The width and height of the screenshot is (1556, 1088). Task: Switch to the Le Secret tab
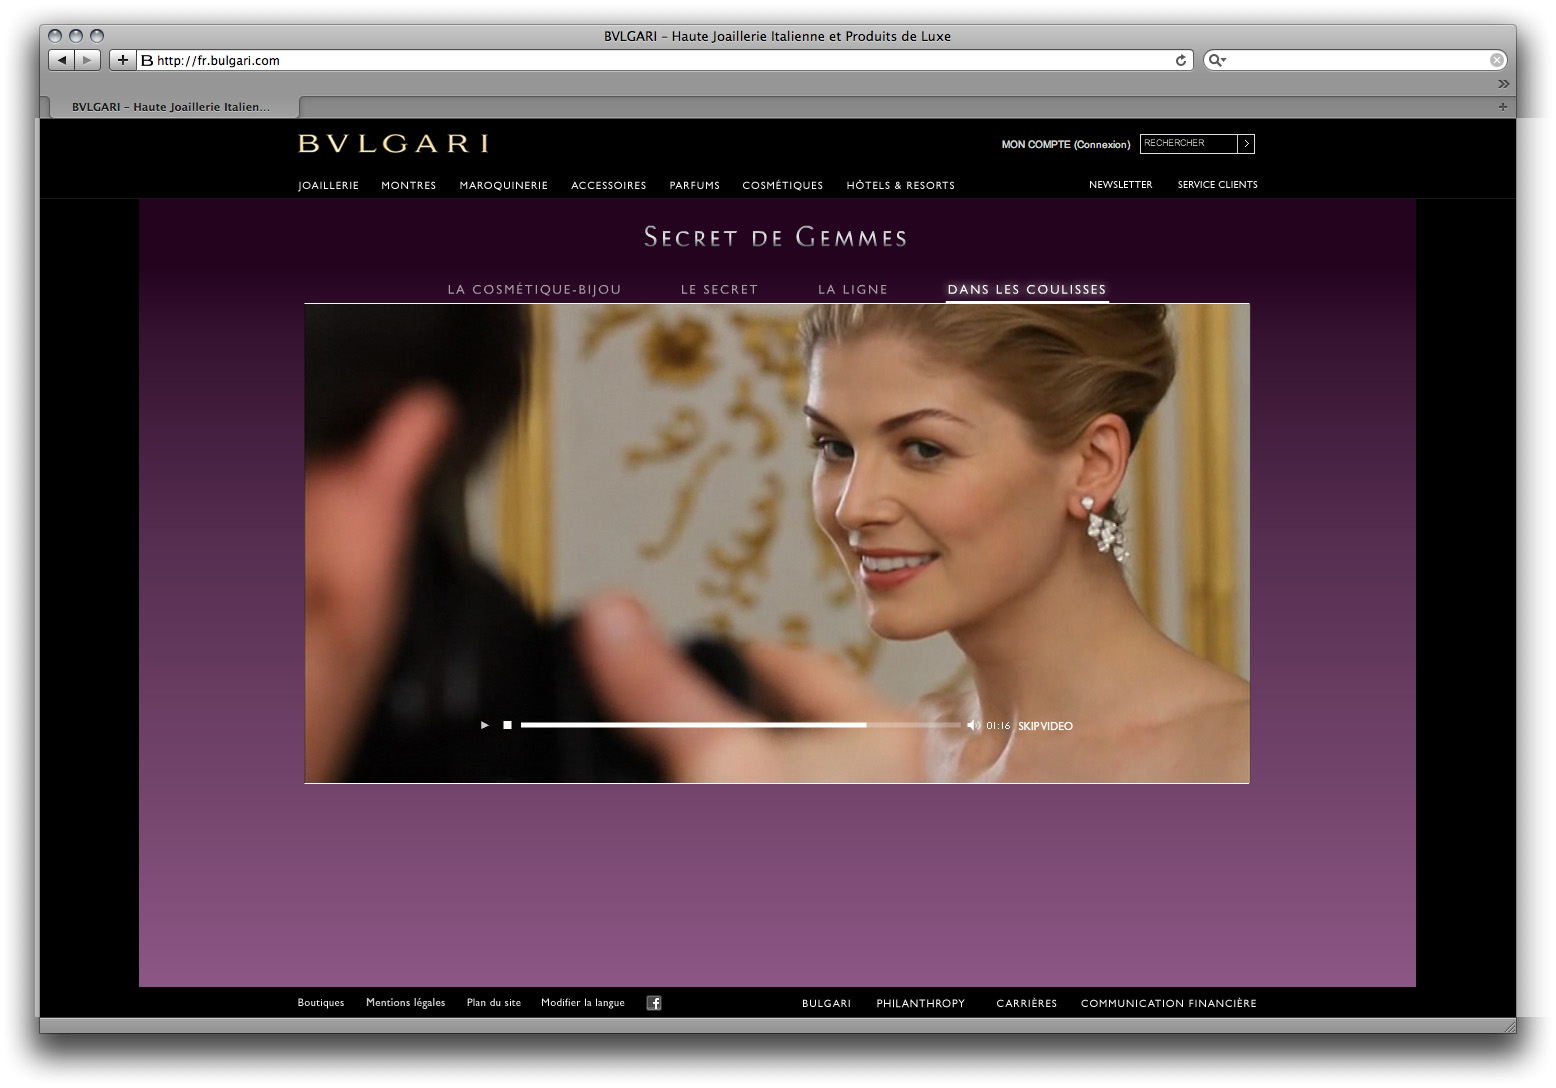tap(719, 290)
